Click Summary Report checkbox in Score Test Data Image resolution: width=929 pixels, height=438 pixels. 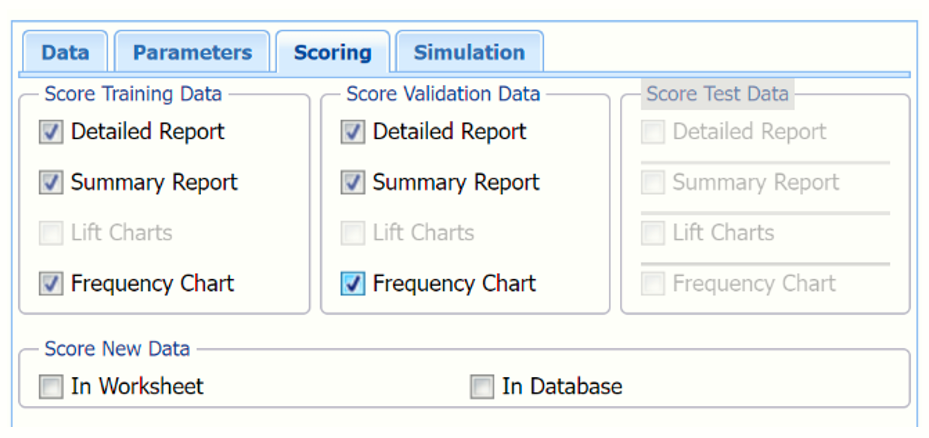pyautogui.click(x=653, y=183)
